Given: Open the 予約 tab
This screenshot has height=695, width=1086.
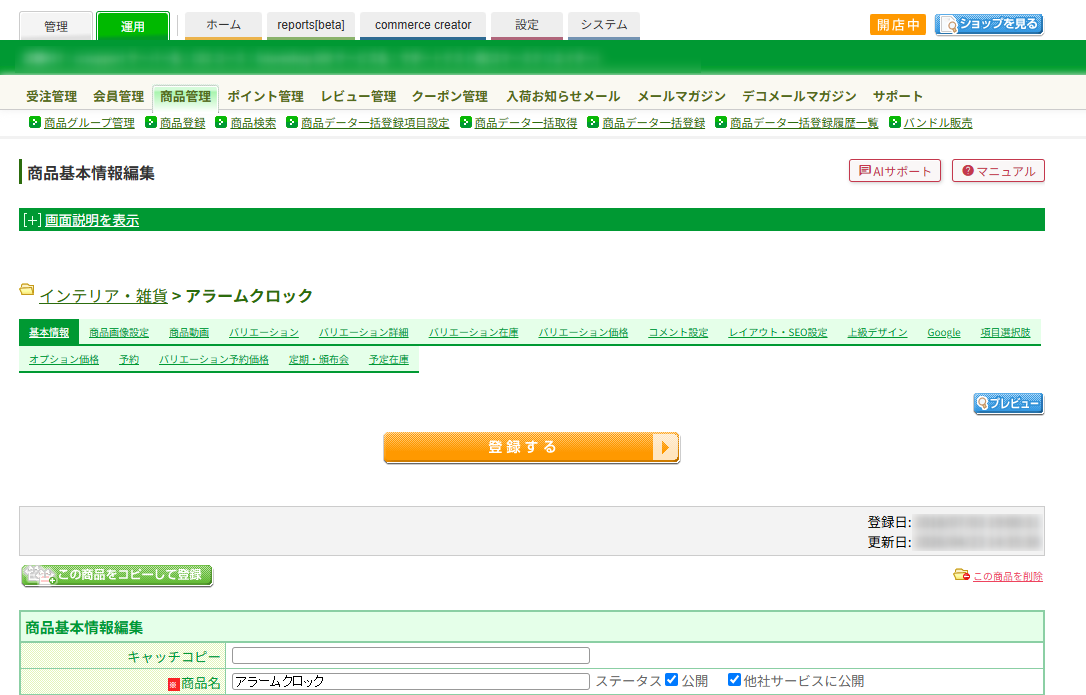Looking at the screenshot, I should coord(129,360).
